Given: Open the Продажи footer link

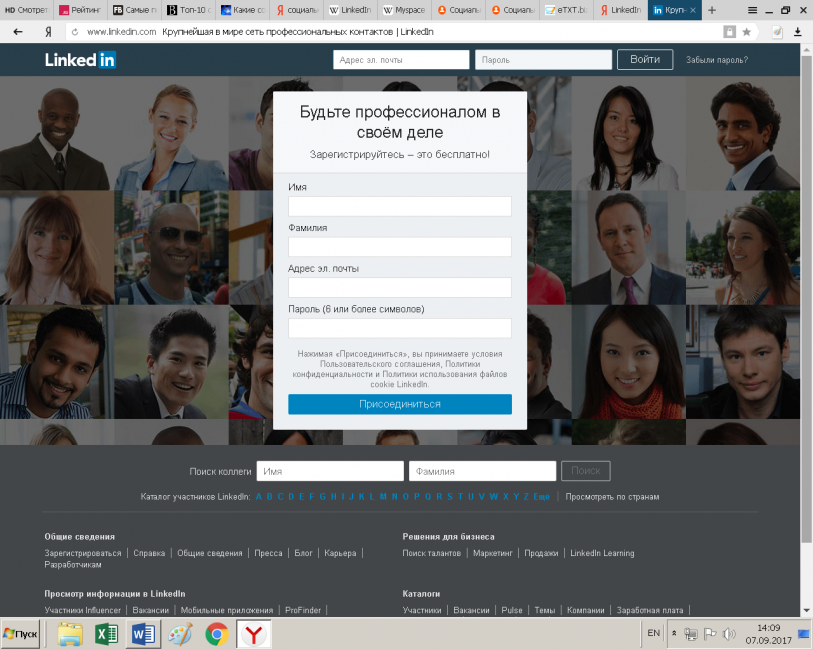Looking at the screenshot, I should coord(541,553).
